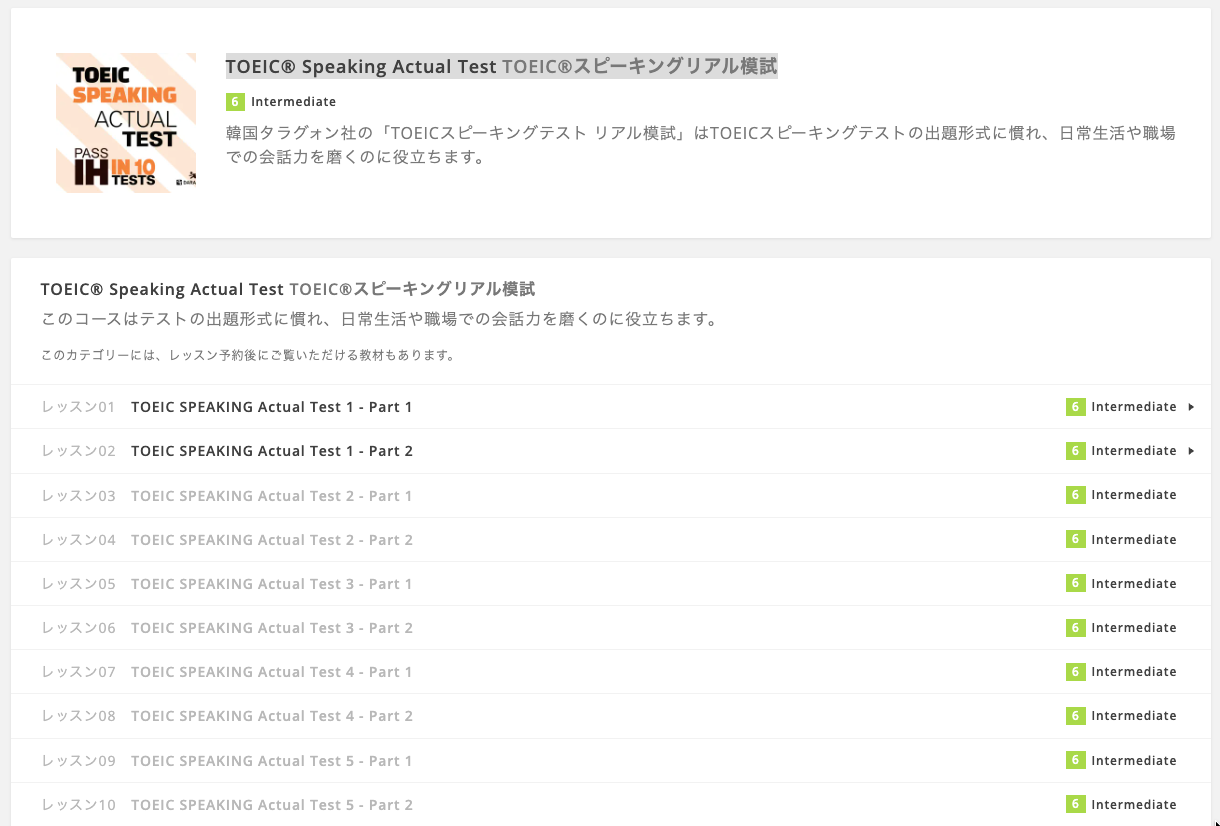
Task: Expand arrow for Actual Test 1 - Part 1
Action: (x=1191, y=407)
